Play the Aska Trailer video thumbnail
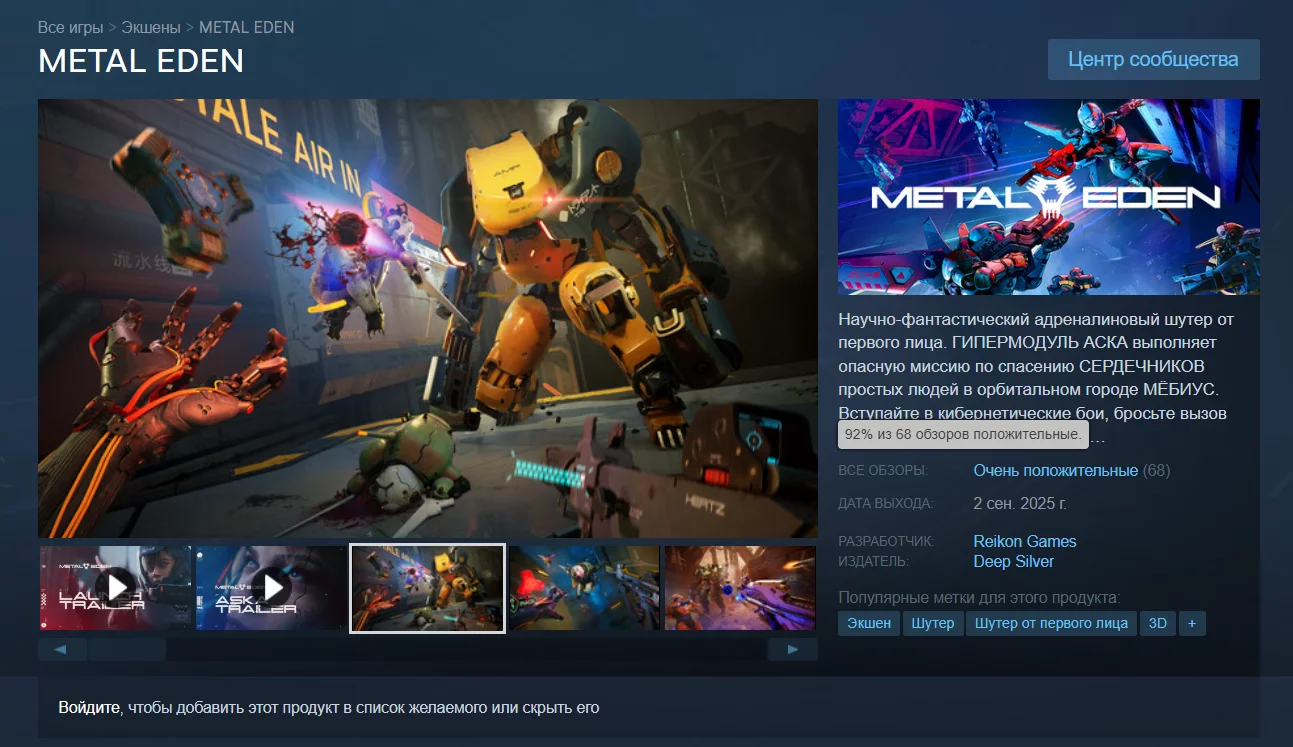The width and height of the screenshot is (1293, 747). [271, 587]
